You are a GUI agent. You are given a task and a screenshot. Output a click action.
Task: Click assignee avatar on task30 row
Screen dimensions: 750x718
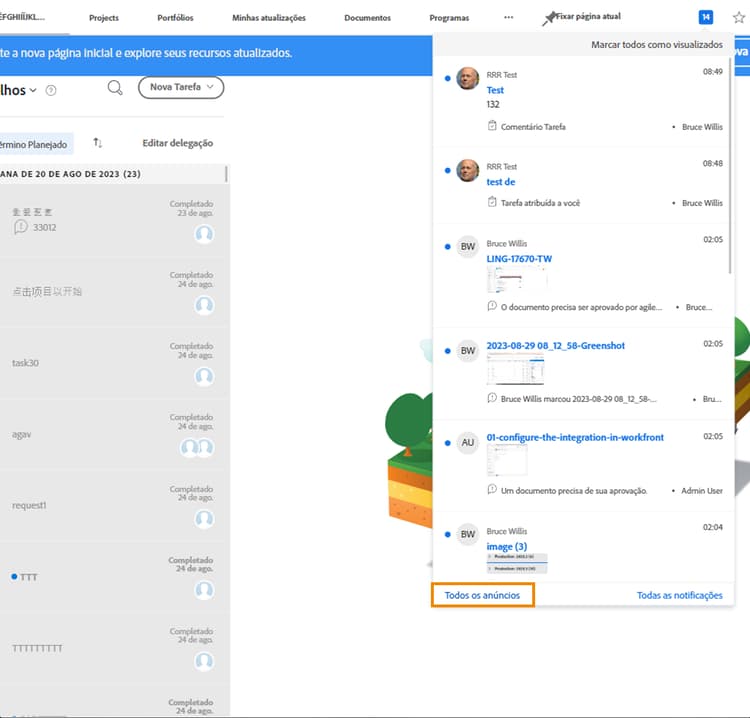click(204, 376)
